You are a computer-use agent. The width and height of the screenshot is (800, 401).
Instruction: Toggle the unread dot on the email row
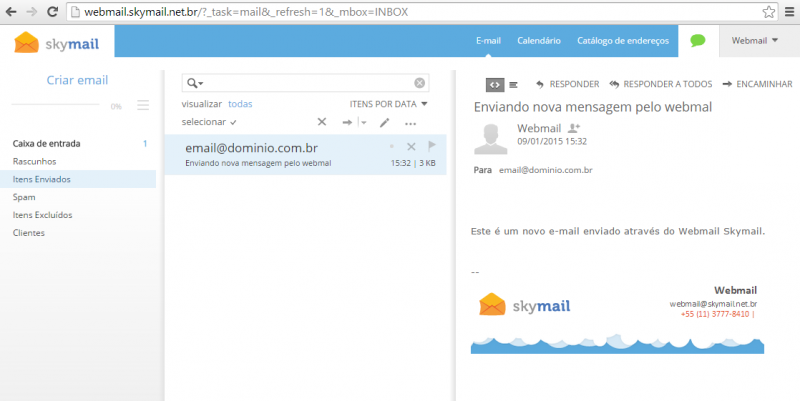click(392, 146)
